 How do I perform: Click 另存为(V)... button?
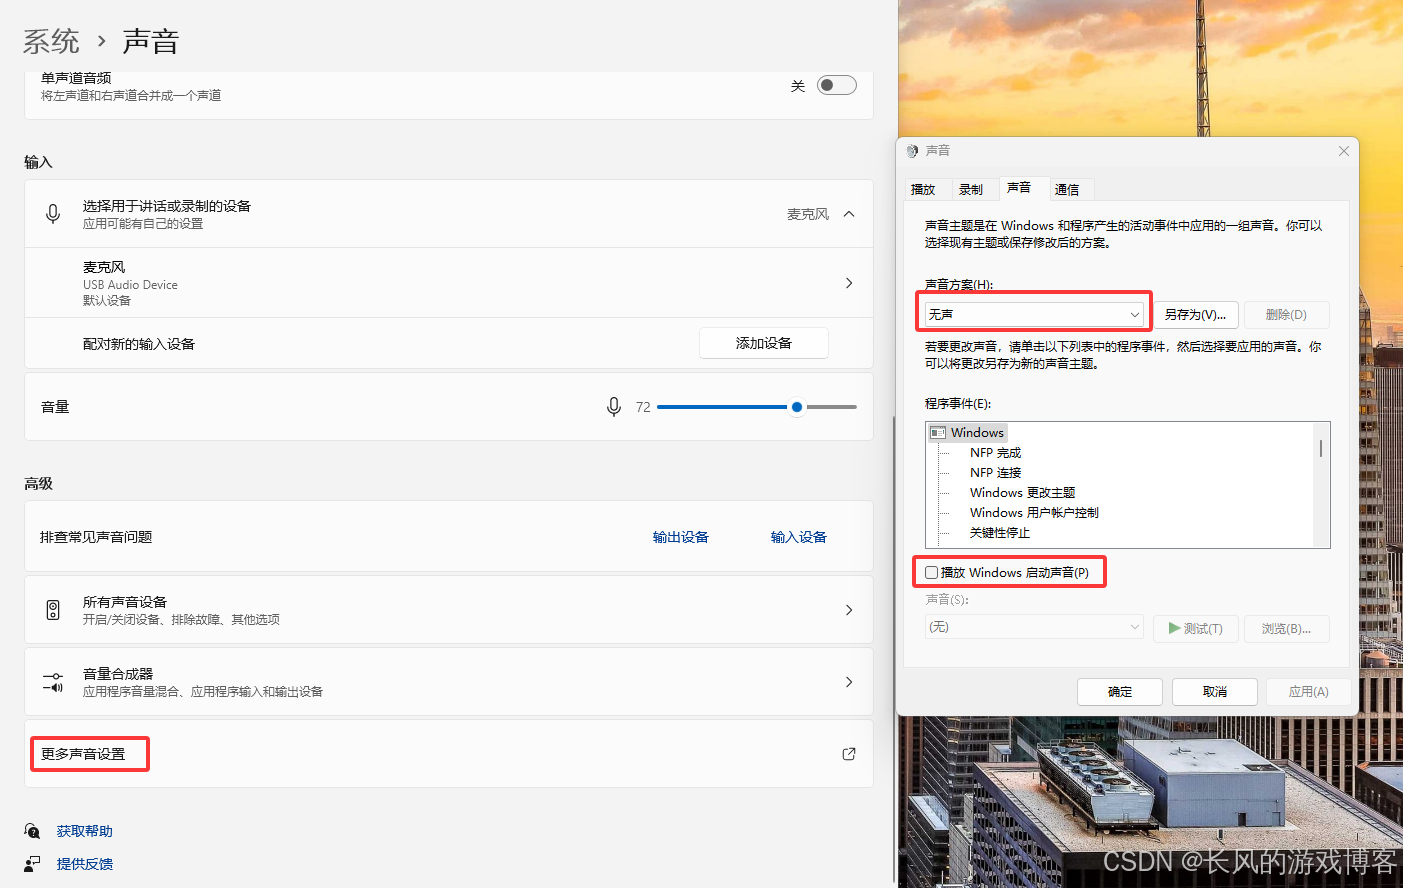click(1196, 314)
